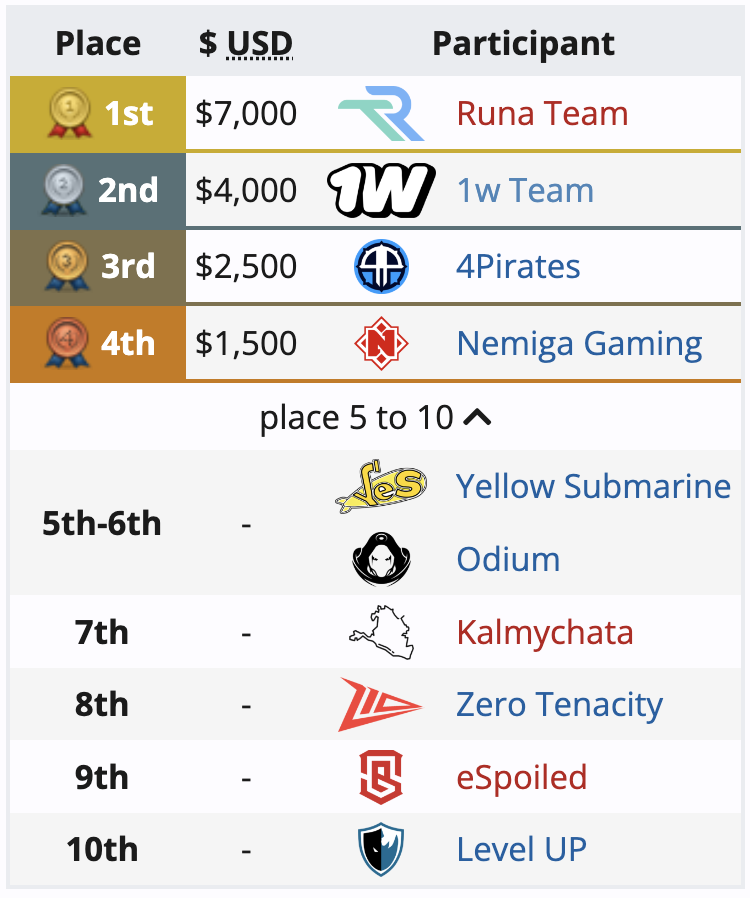This screenshot has height=898, width=750.
Task: Click the Odium hooded face logo
Action: tap(381, 559)
